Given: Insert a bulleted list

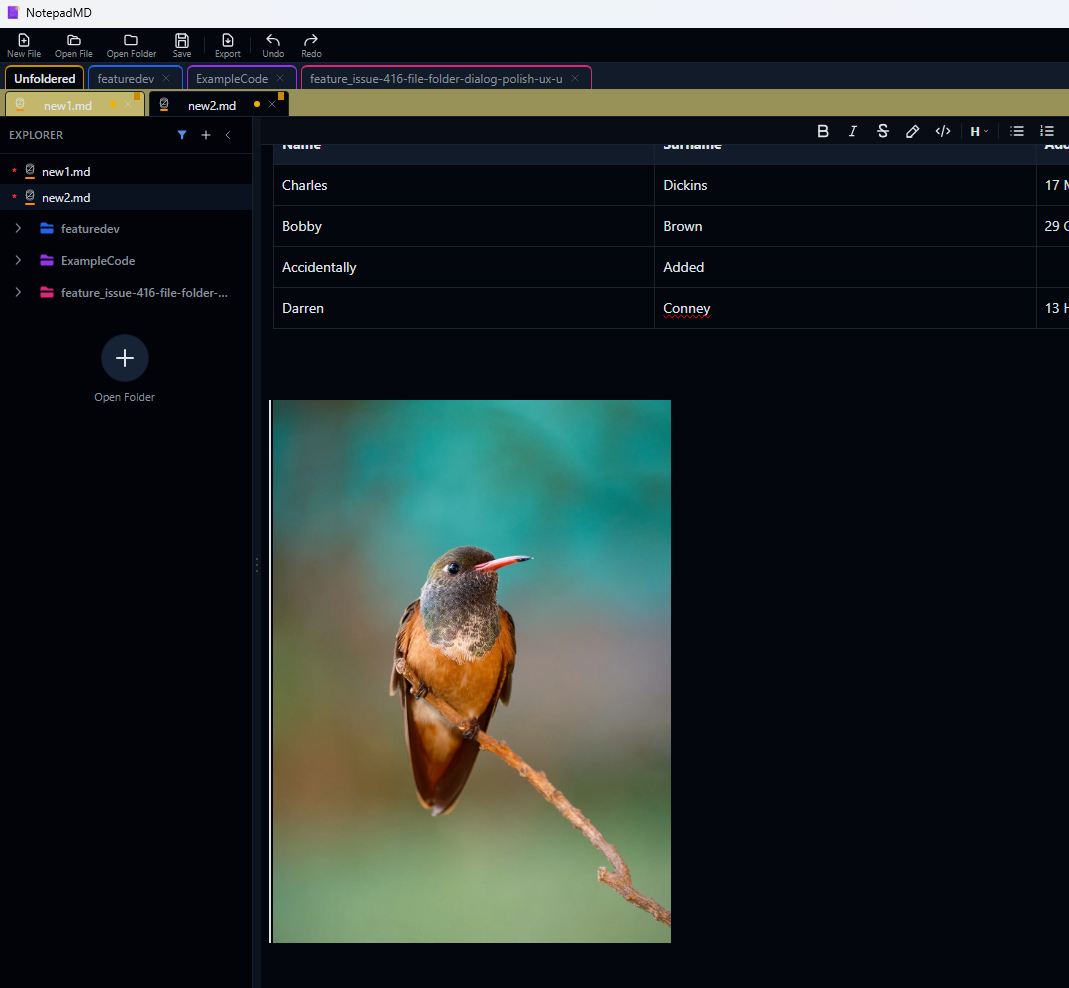Looking at the screenshot, I should point(1017,132).
